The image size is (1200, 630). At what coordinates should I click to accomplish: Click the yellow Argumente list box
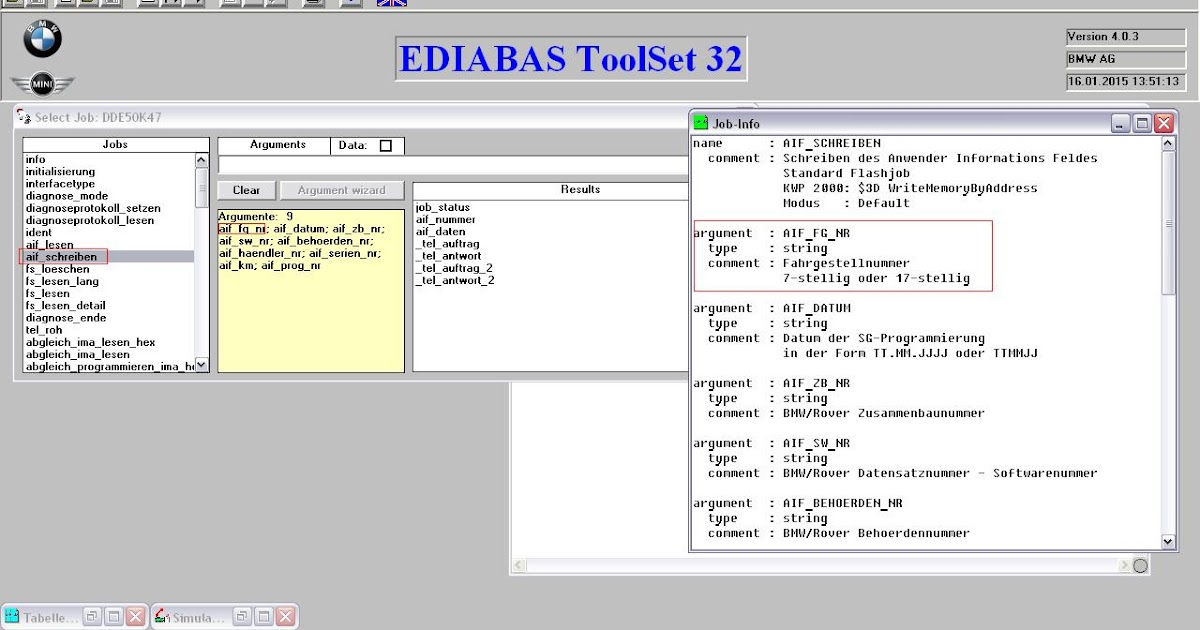[x=311, y=290]
